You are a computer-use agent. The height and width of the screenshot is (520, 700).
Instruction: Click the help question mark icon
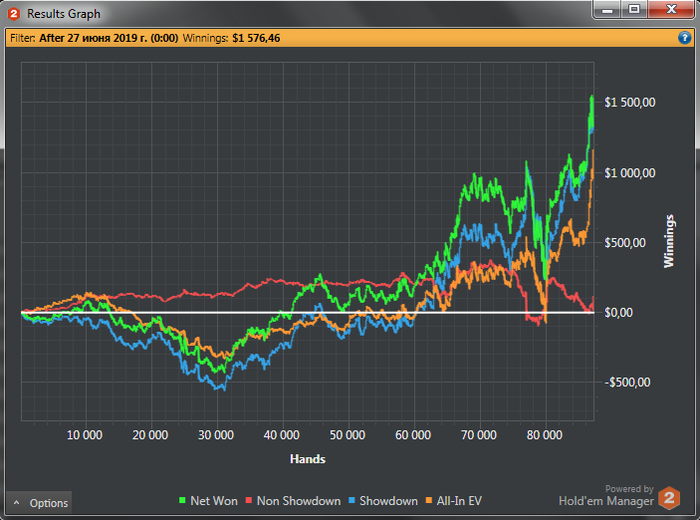[x=684, y=38]
